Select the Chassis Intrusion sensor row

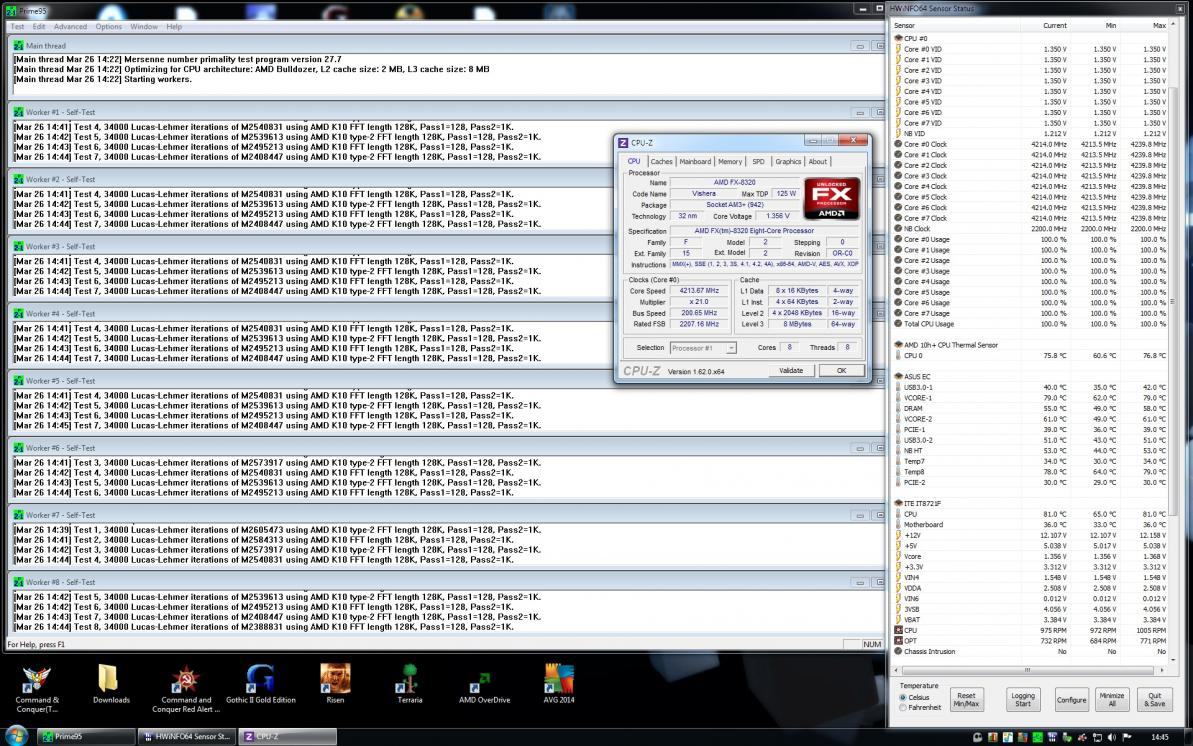1030,652
